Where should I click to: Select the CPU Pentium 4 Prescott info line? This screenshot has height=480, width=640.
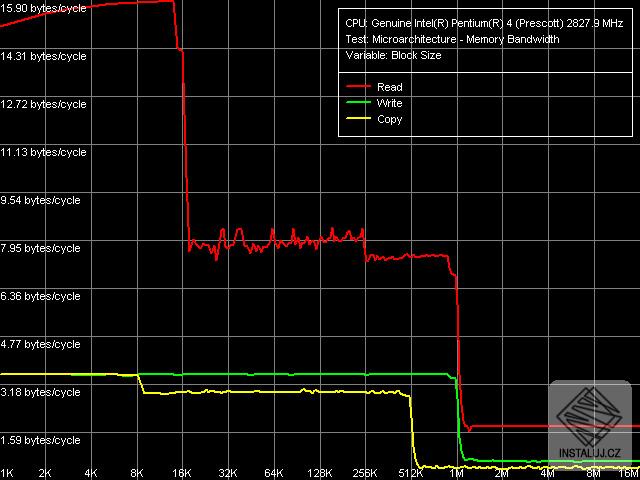coord(484,23)
